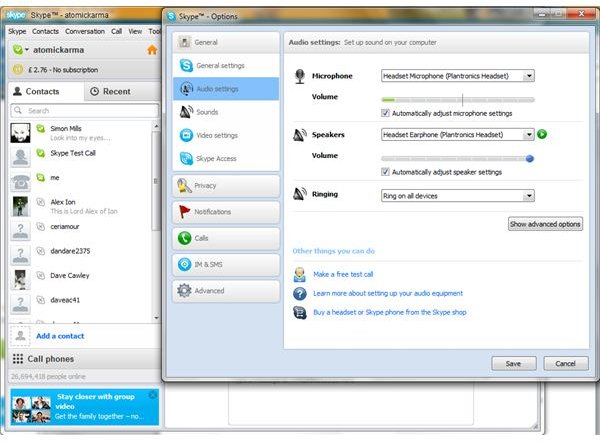
Task: Click Buy a headset from Skype shop link
Action: pyautogui.click(x=390, y=312)
